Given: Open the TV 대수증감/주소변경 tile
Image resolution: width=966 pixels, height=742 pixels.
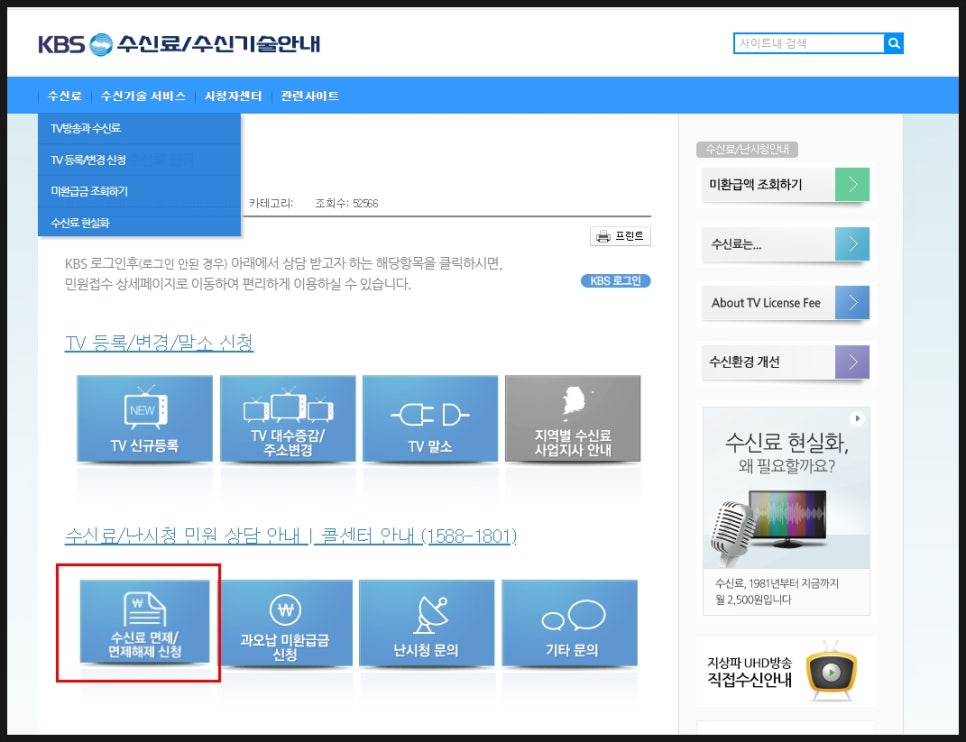Looking at the screenshot, I should click(288, 418).
